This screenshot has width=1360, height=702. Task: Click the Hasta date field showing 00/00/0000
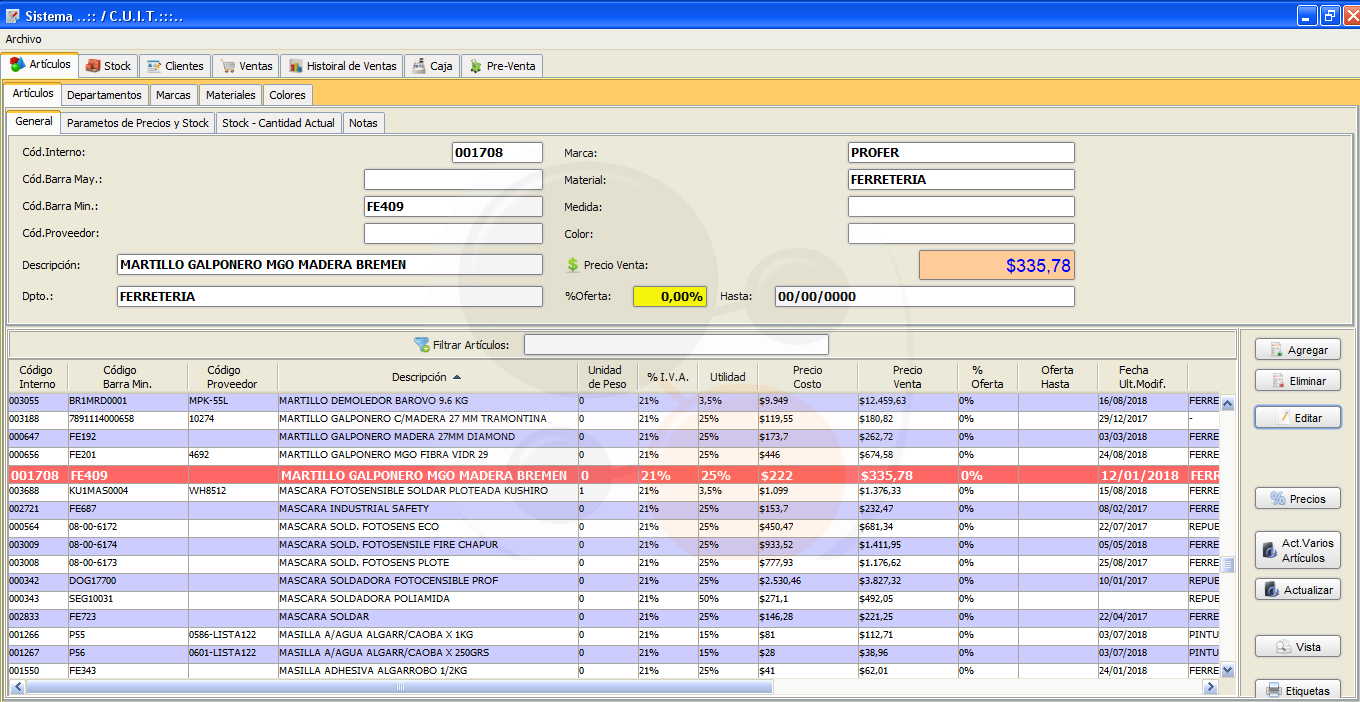click(x=925, y=297)
